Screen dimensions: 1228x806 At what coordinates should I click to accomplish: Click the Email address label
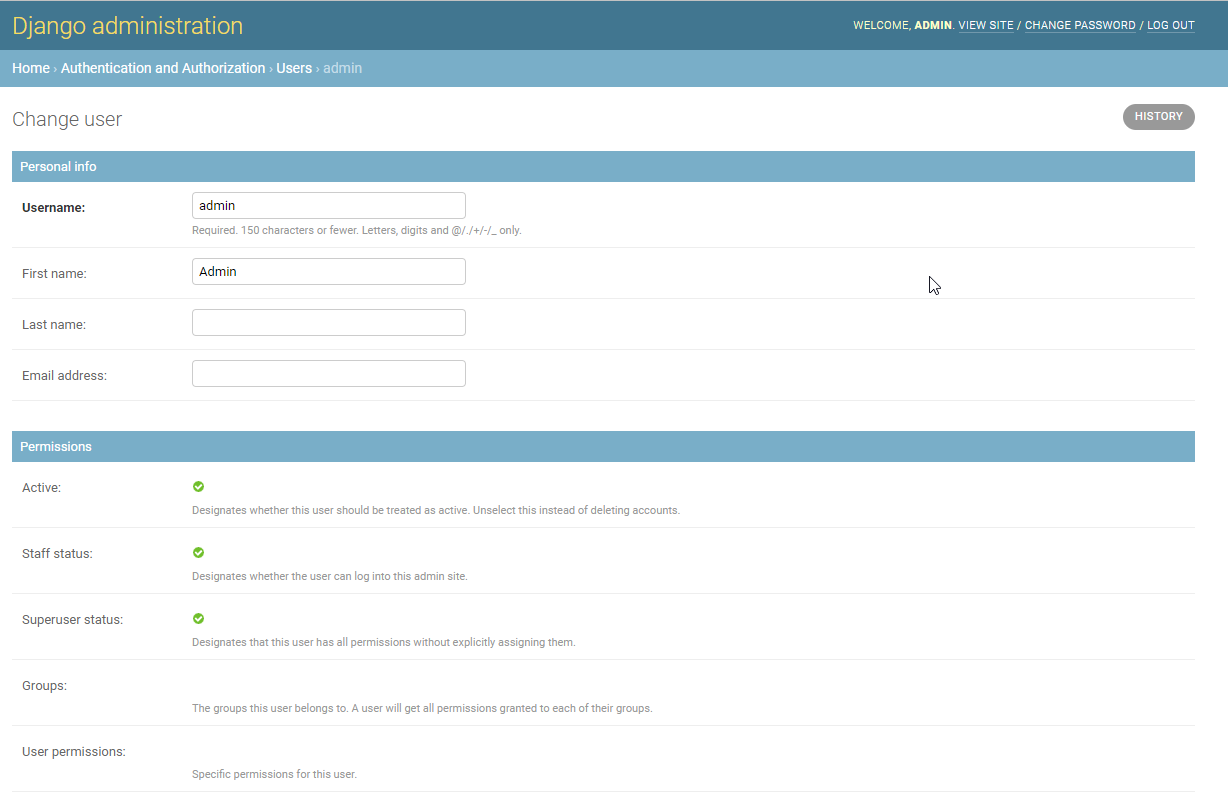(x=64, y=375)
